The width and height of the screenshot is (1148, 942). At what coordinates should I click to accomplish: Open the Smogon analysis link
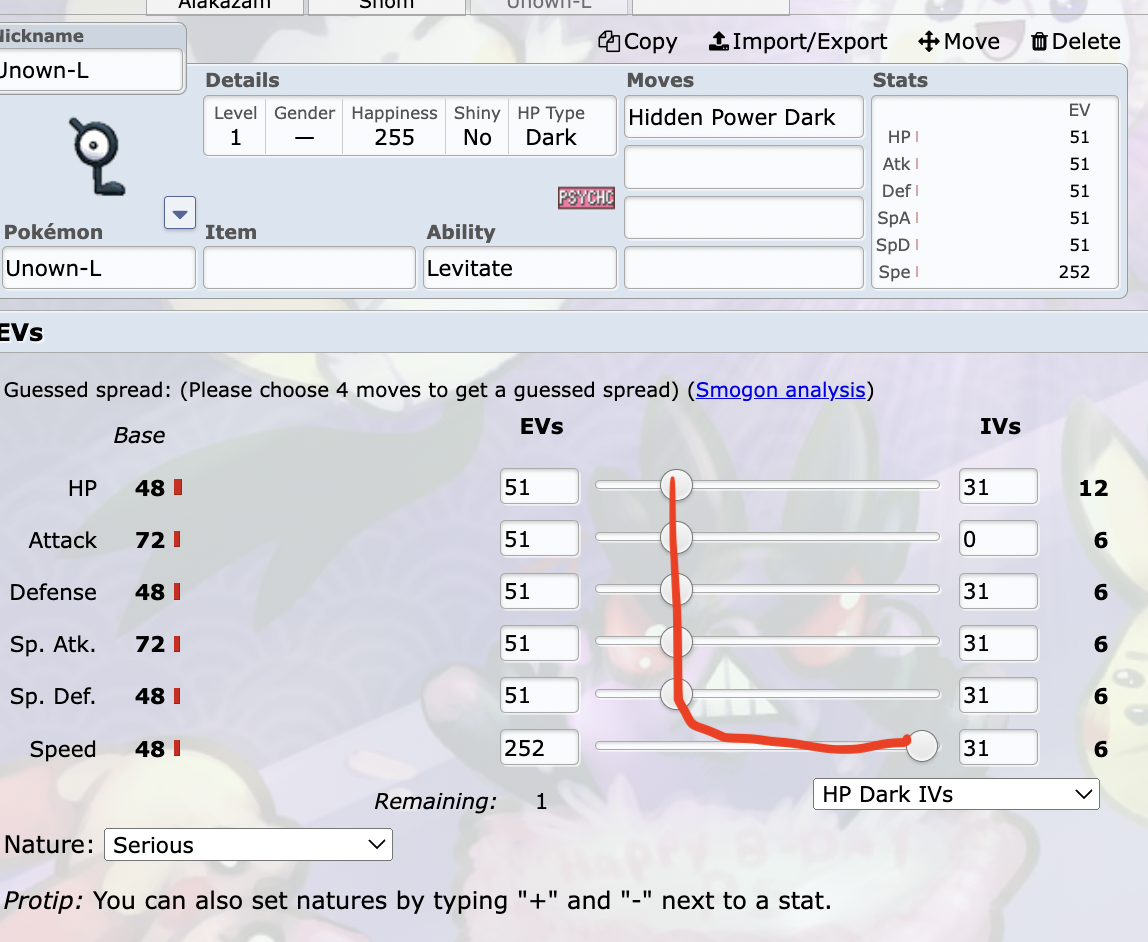click(x=780, y=390)
